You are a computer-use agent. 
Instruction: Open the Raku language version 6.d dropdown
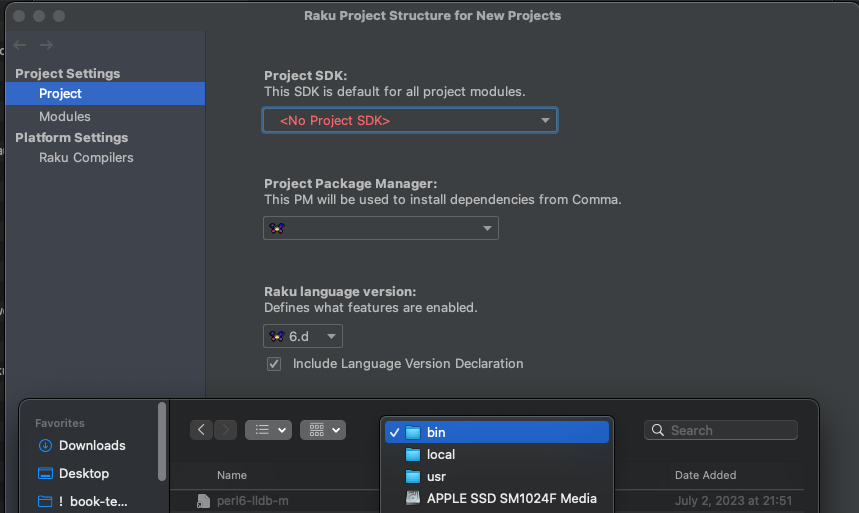(303, 336)
